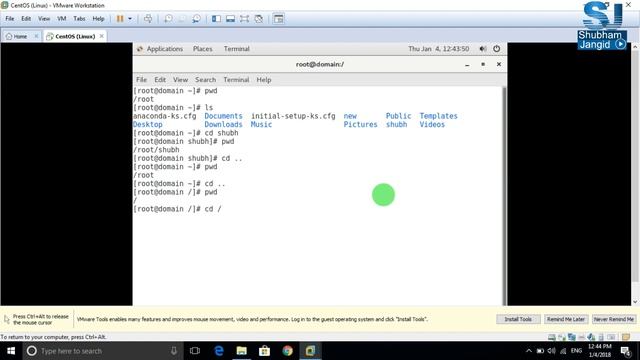The height and width of the screenshot is (360, 640).
Task: Click the terminal window vertical scrollbar
Action: click(504, 196)
